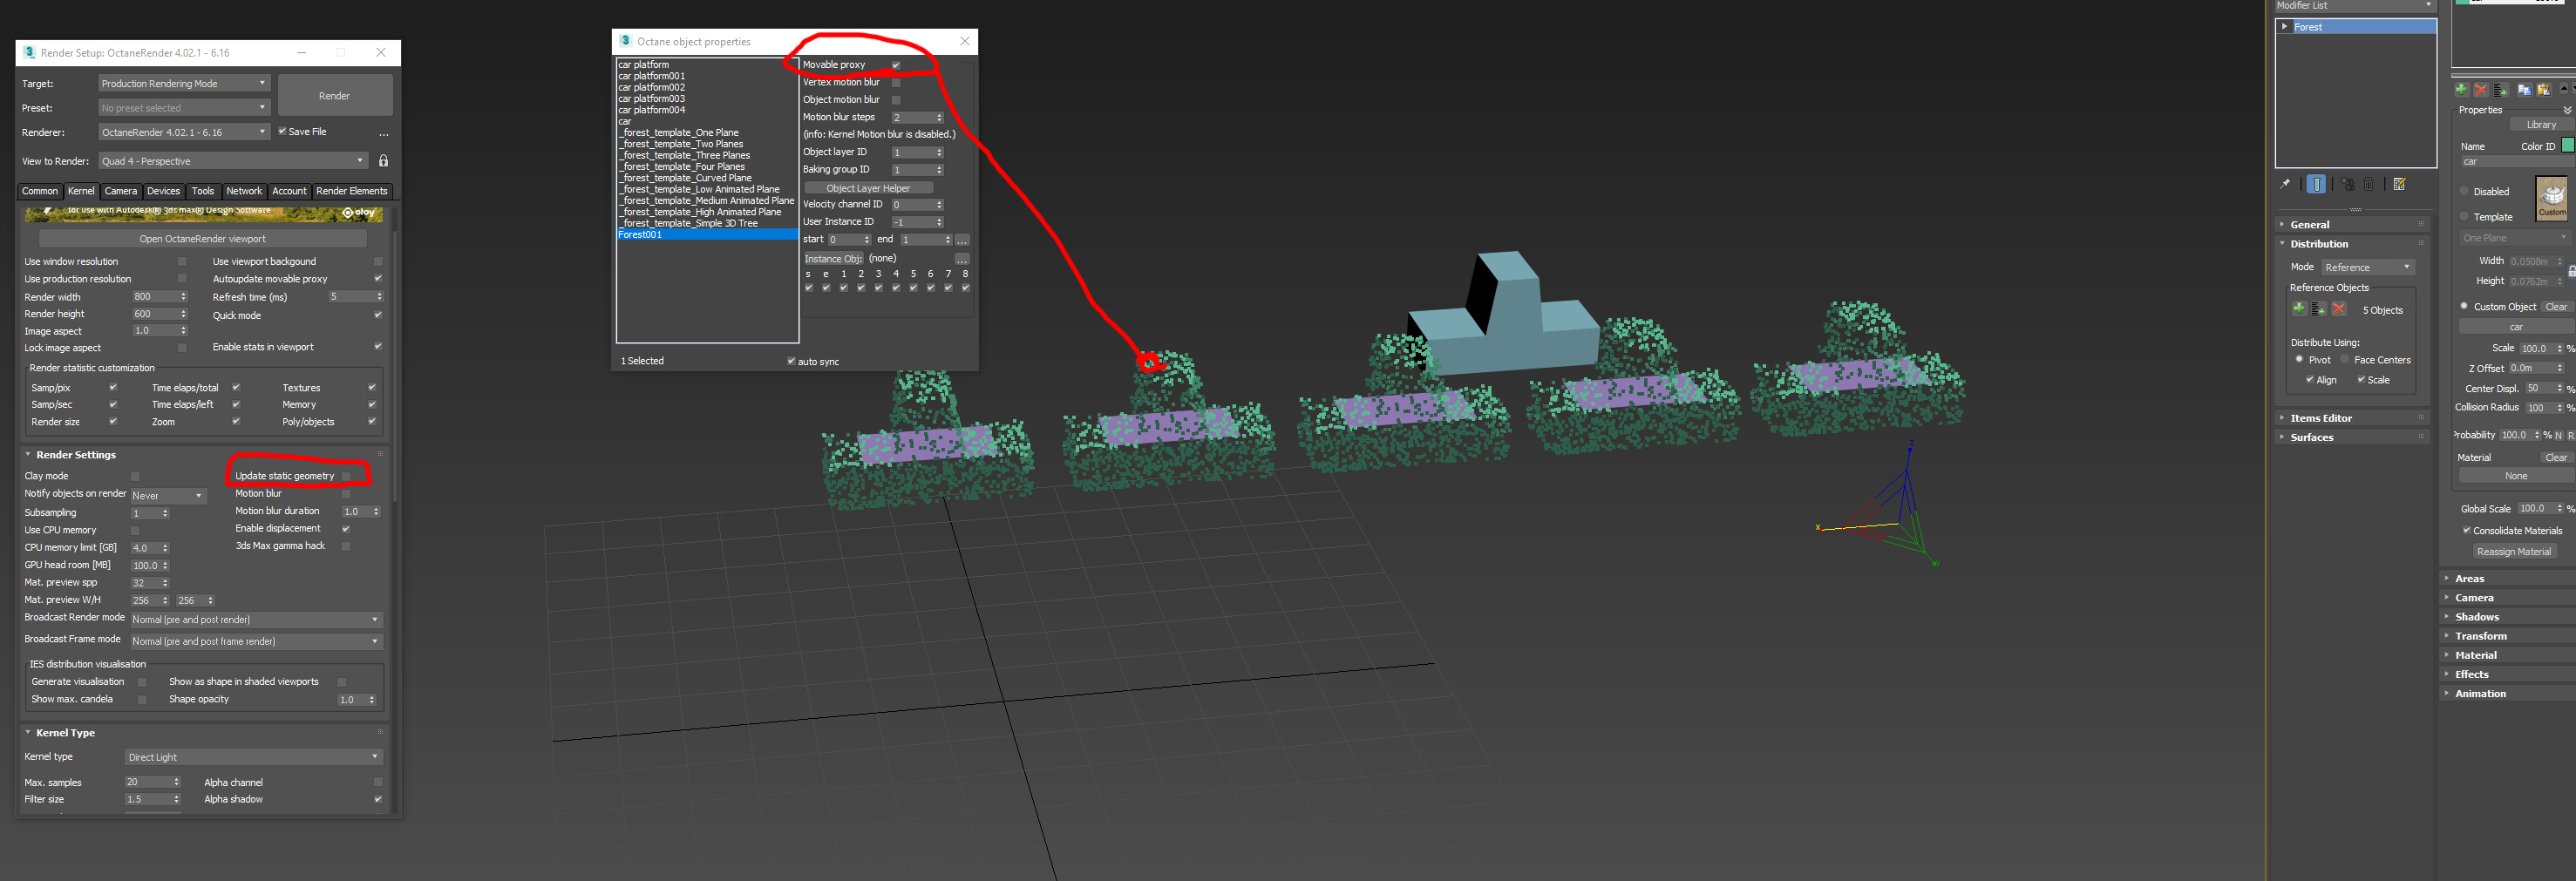Open the Kernel type dropdown
The height and width of the screenshot is (881, 2576).
[x=253, y=757]
